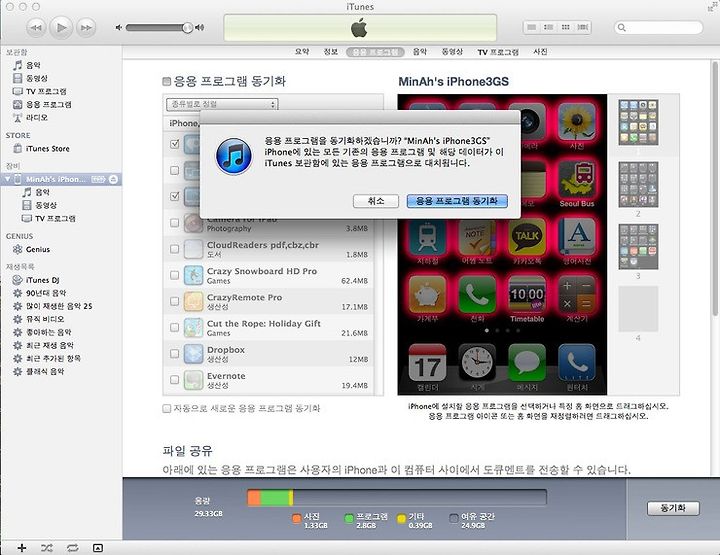The height and width of the screenshot is (555, 720).
Task: Click the play button
Action: pyautogui.click(x=61, y=28)
